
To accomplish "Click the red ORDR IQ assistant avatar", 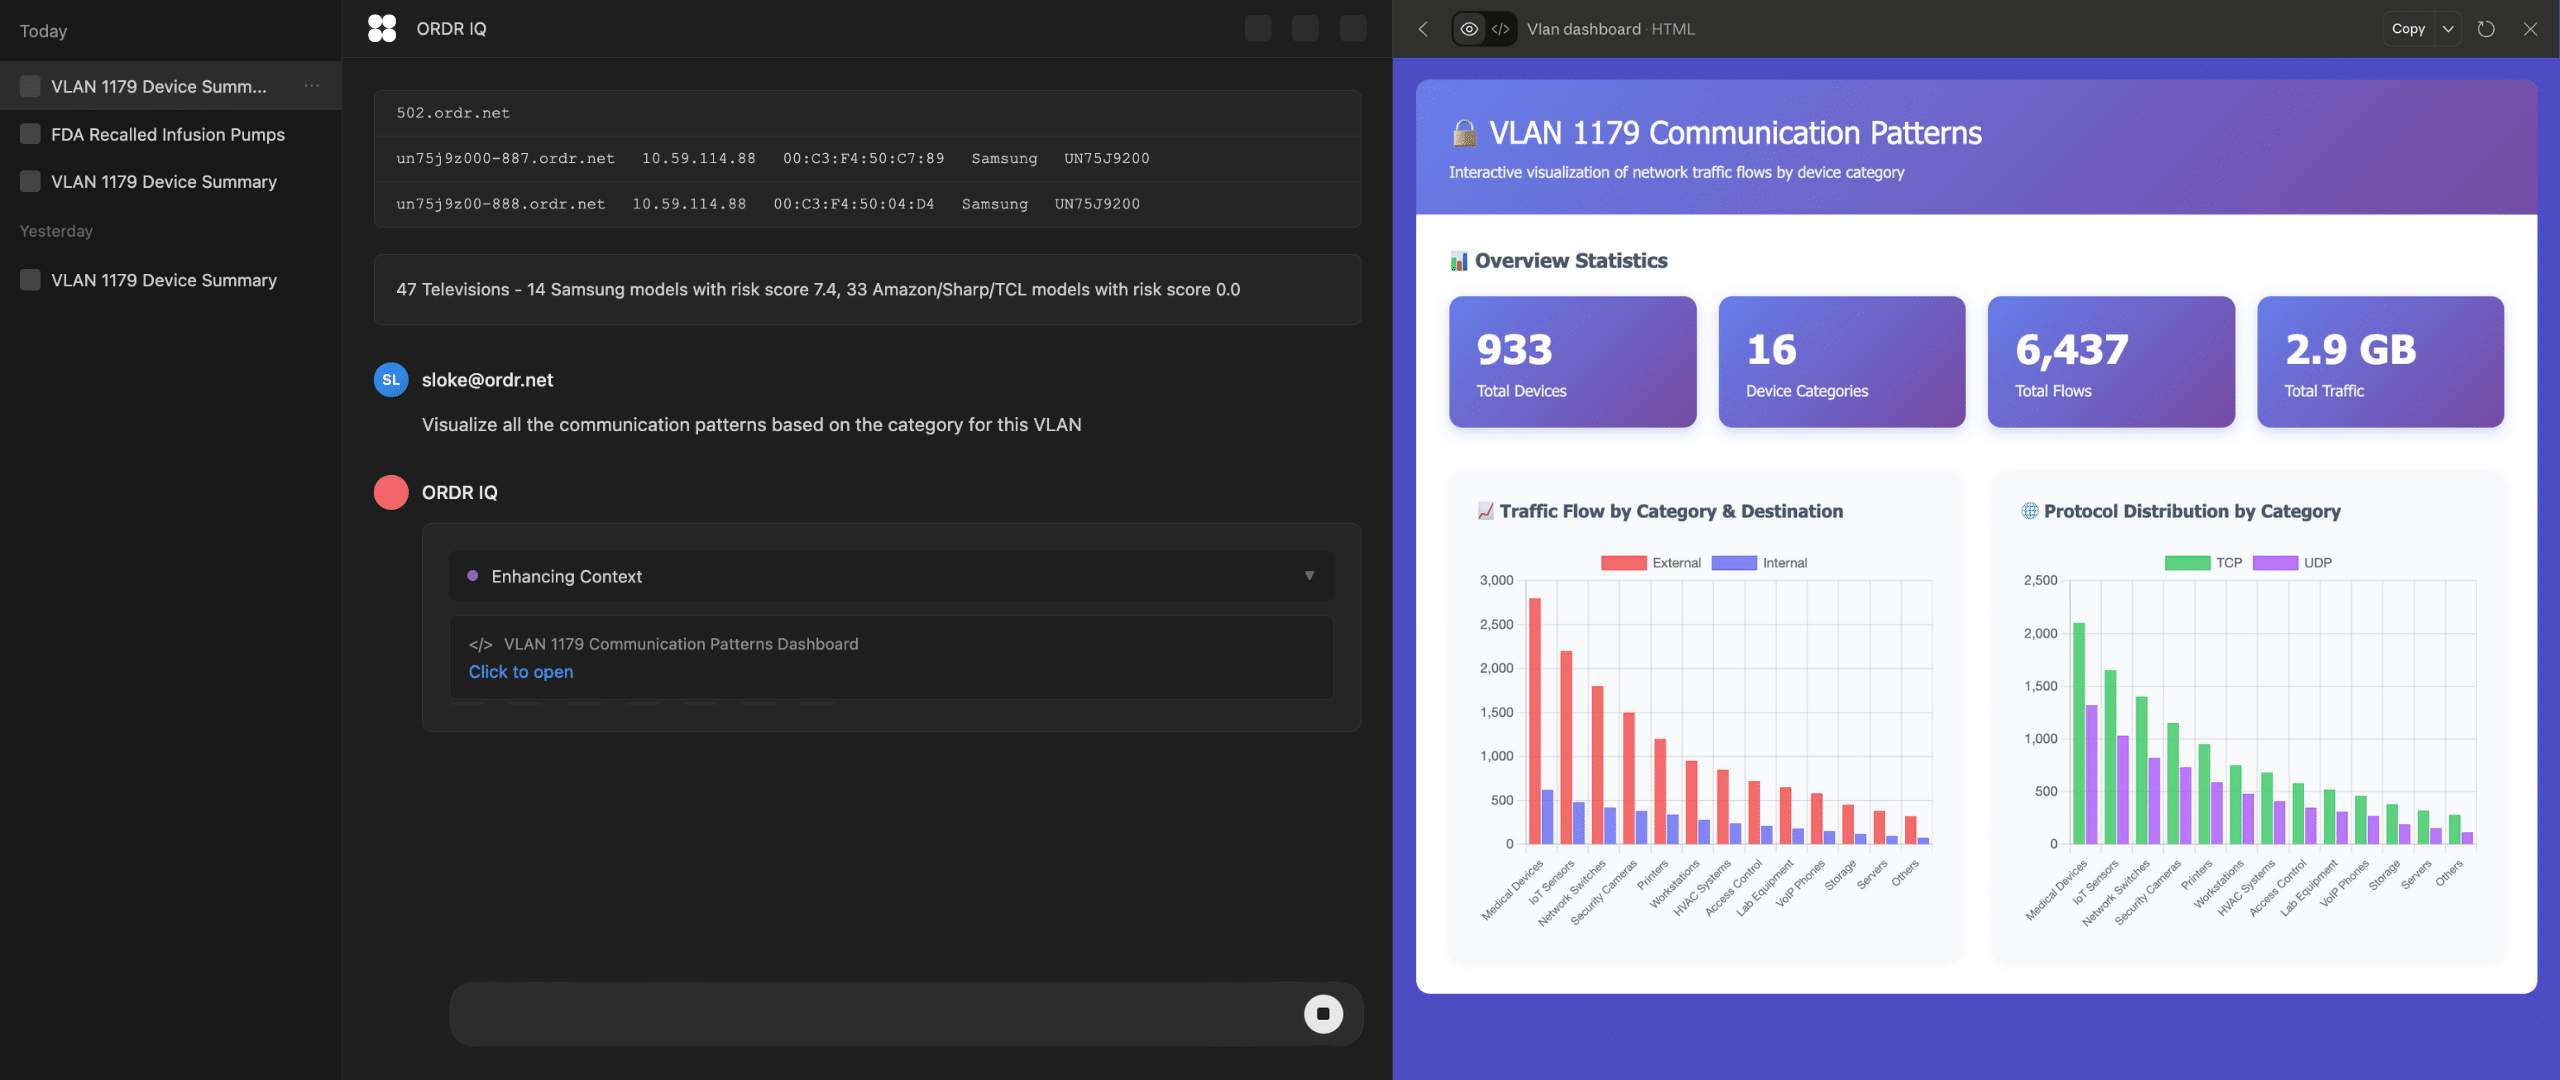I will 391,492.
